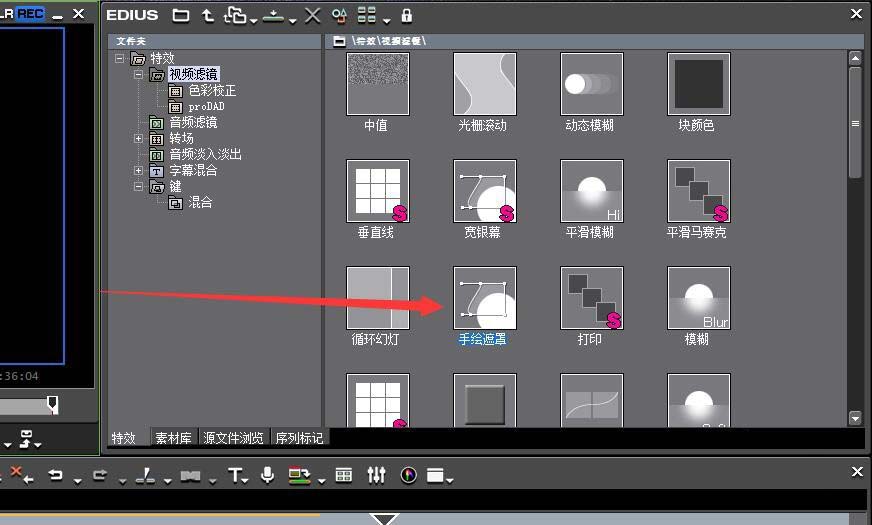
Task: Open the view mode dropdown arrow
Action: coord(386,18)
